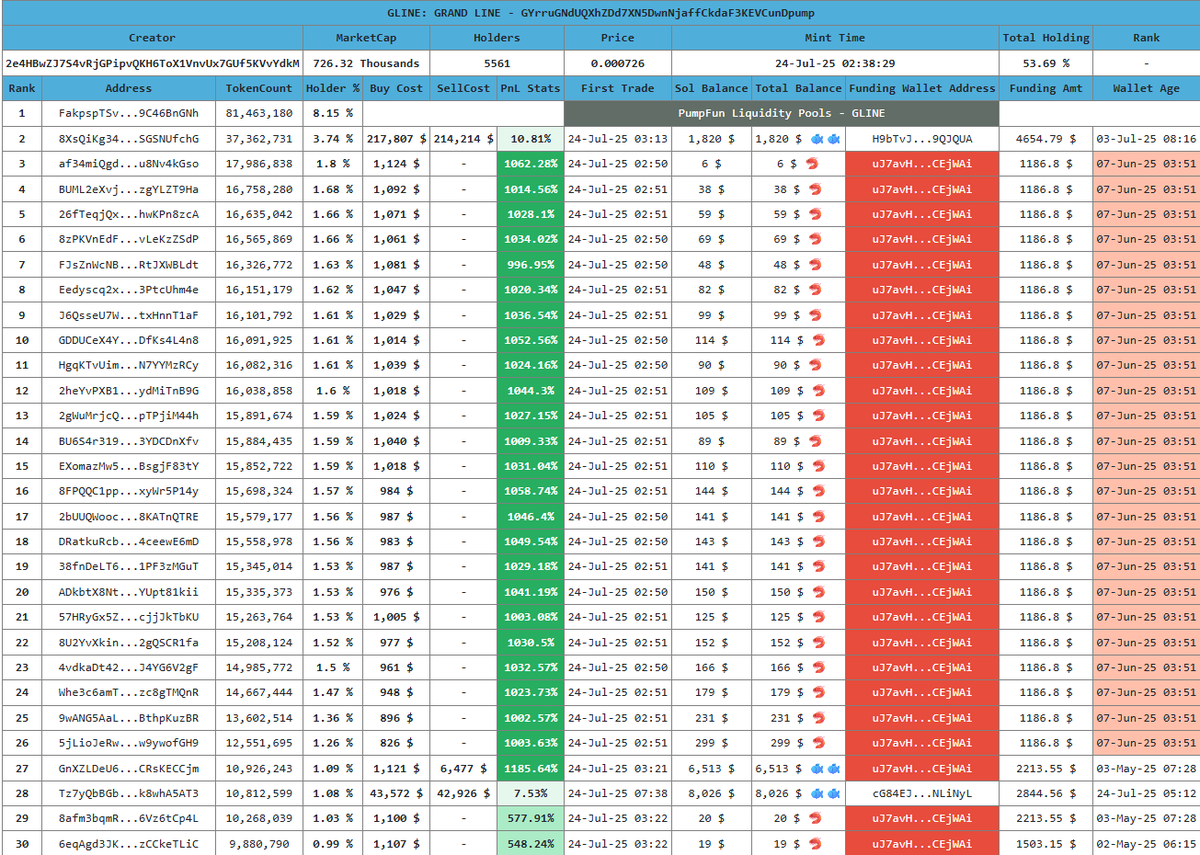
Task: Click the sell cost 214,214 $
Action: (464, 139)
